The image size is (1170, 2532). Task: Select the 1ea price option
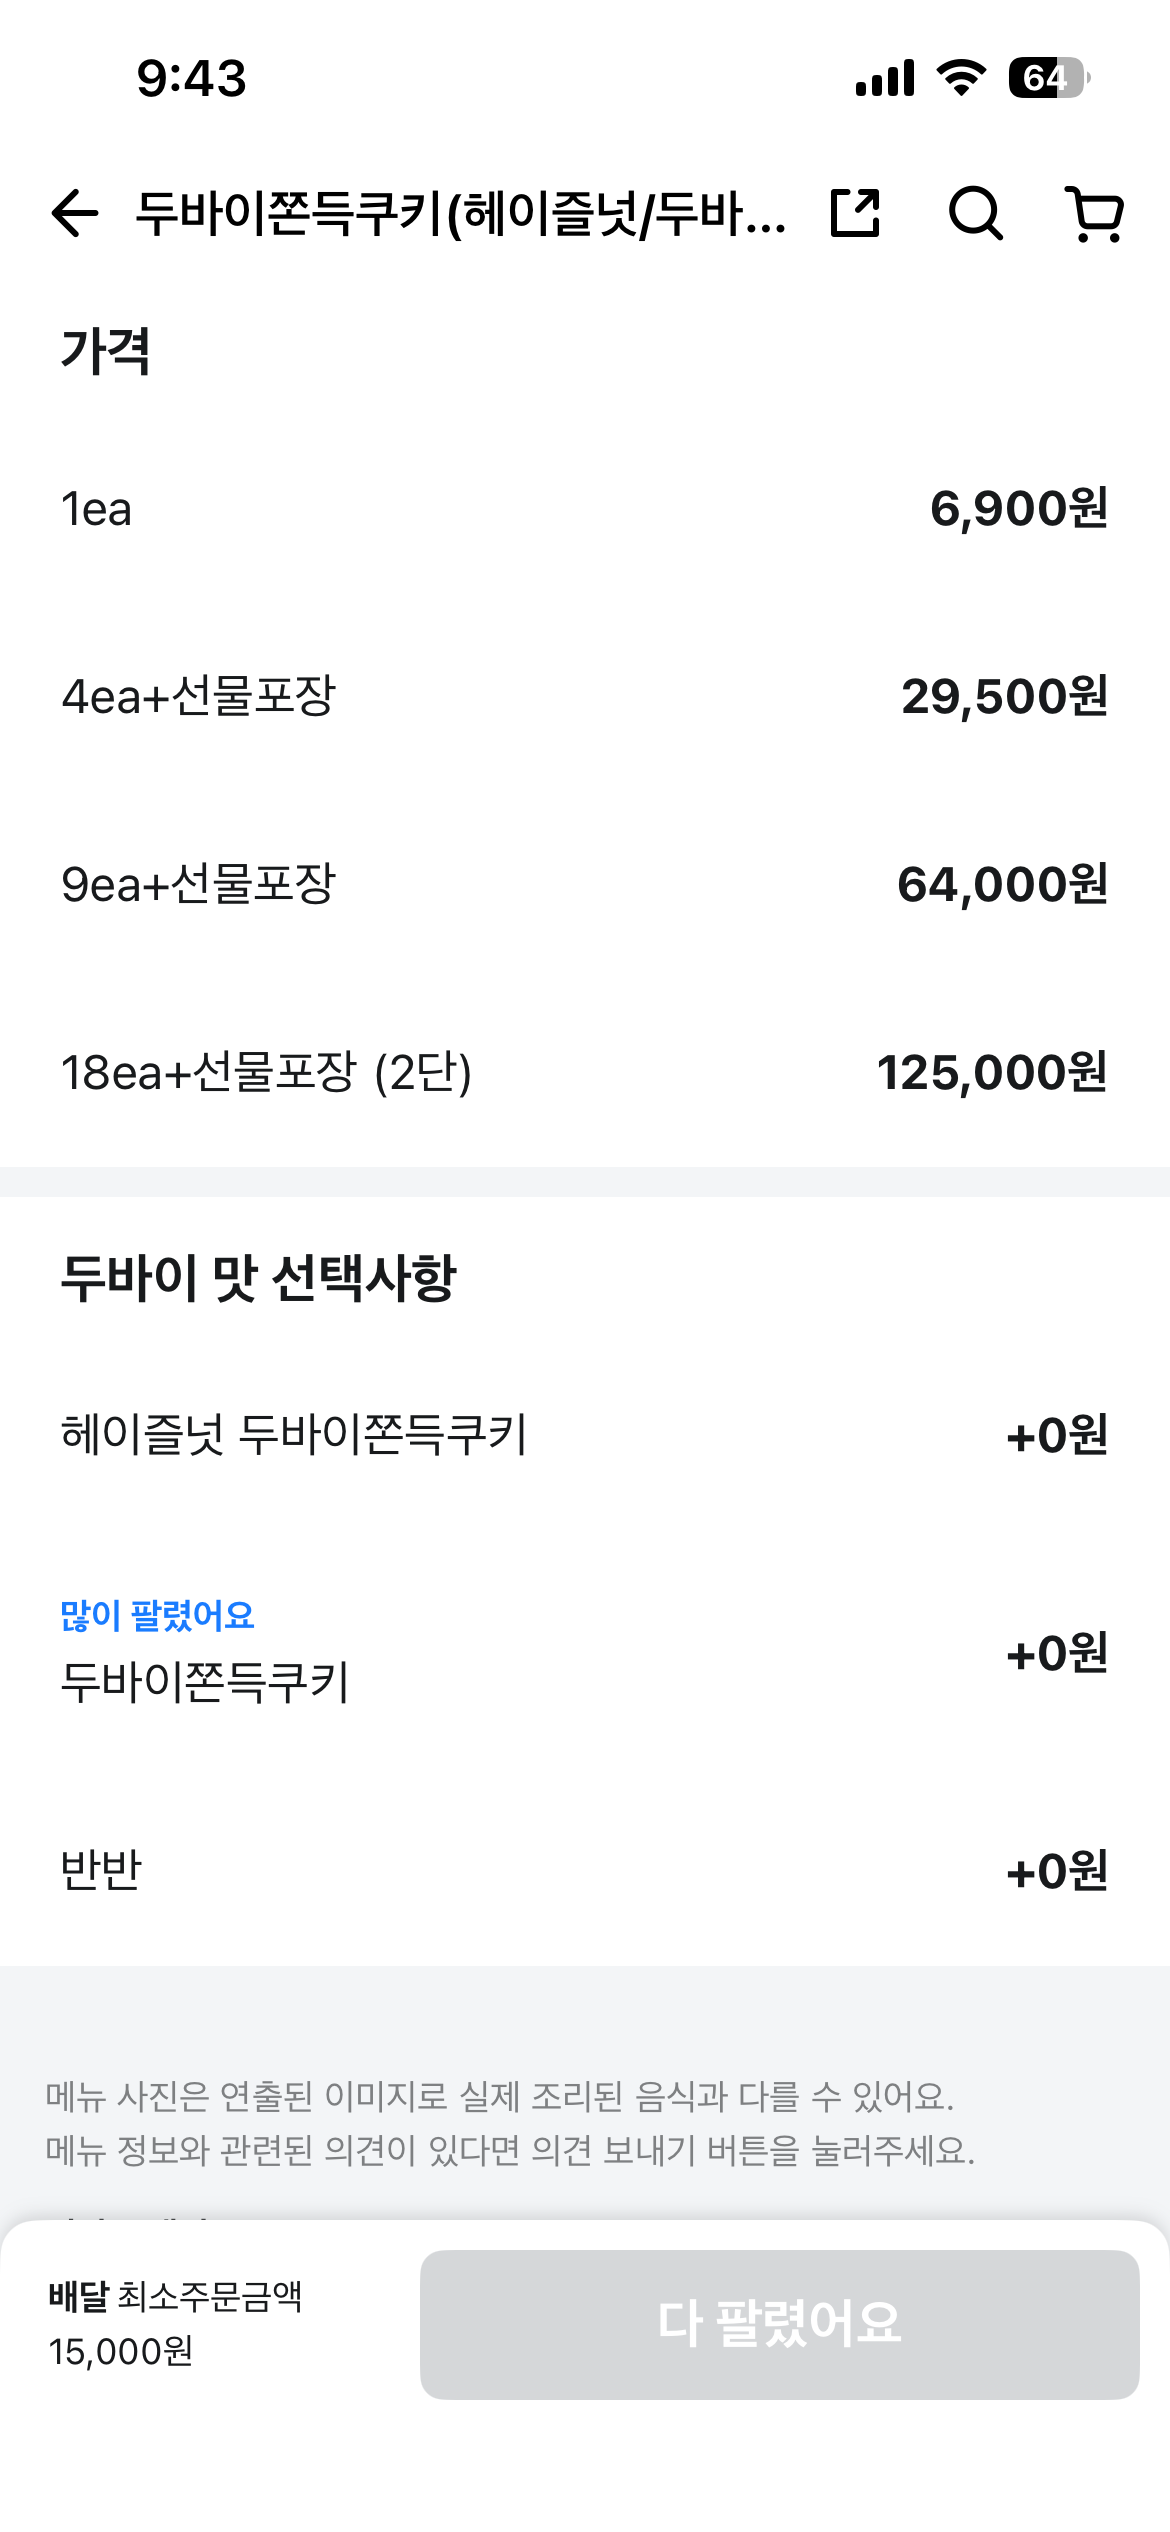(x=585, y=509)
